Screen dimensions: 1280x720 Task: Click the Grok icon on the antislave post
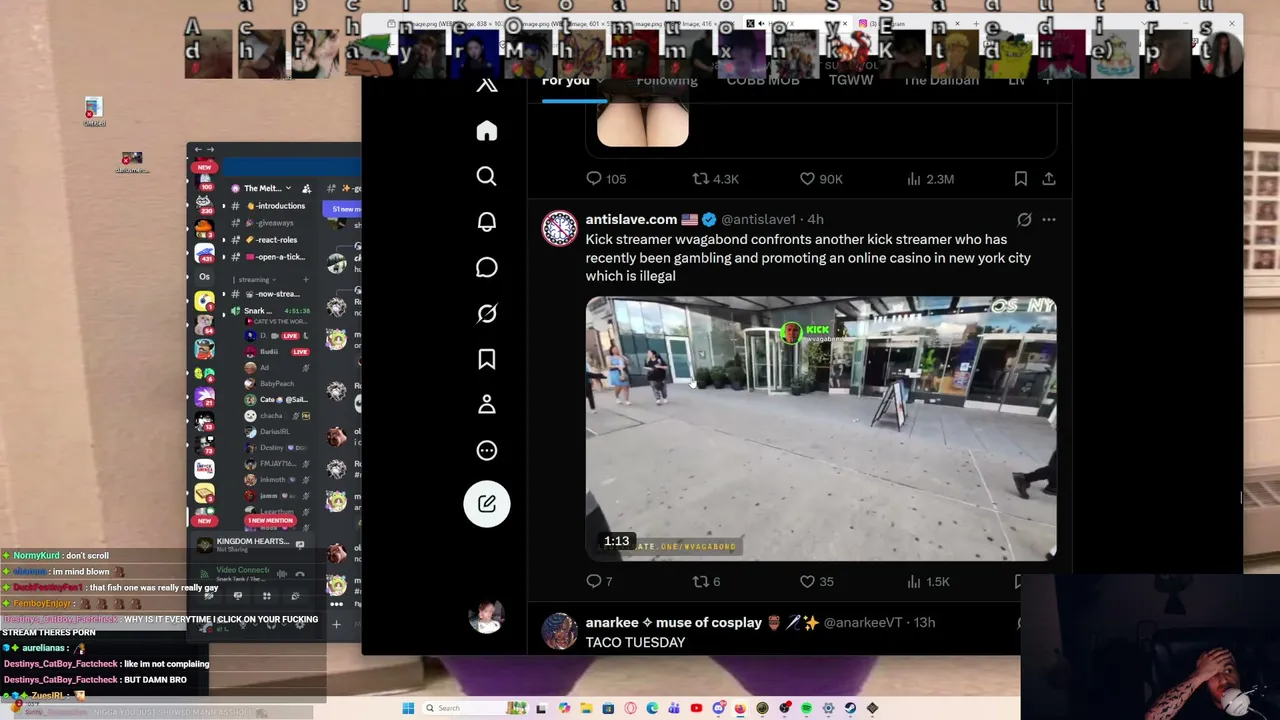click(x=1024, y=219)
